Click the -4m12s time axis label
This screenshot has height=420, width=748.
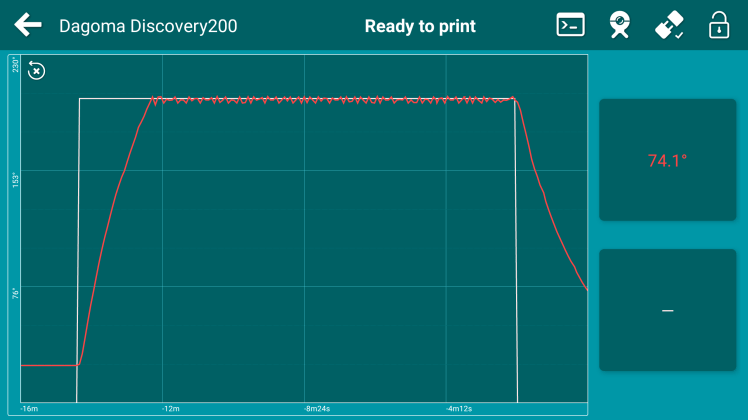[460, 409]
